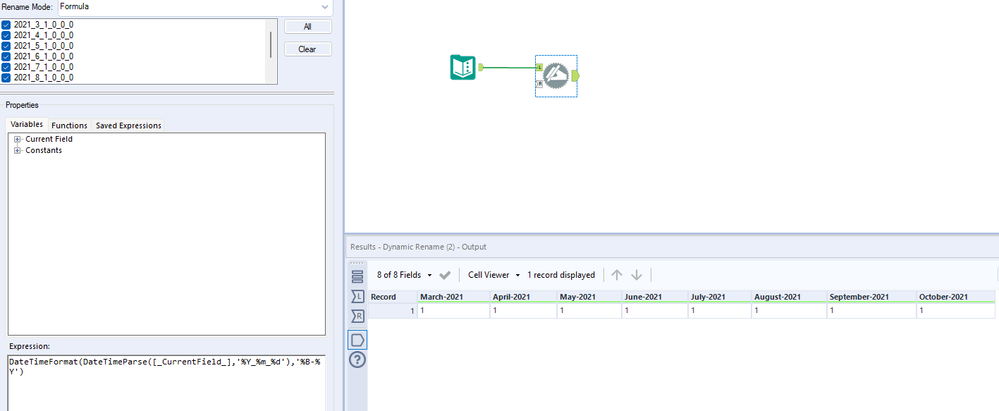Viewport: 999px width, 411px height.
Task: Expand the Constants tree node
Action: 18,150
